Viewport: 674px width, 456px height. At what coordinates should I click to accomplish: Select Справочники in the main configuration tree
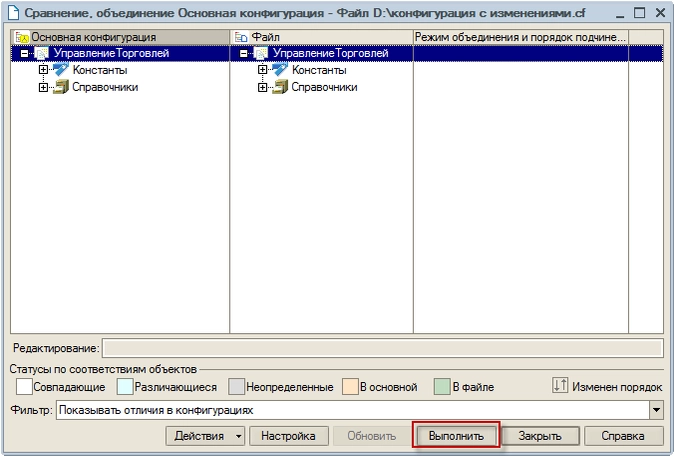click(x=105, y=87)
